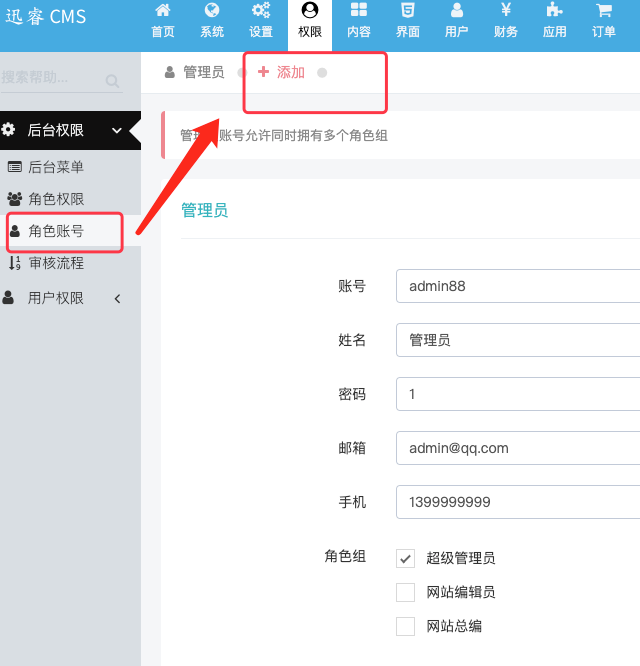Screen dimensions: 640x666
Task: Click the 网站编辑员 label text
Action: 461,592
